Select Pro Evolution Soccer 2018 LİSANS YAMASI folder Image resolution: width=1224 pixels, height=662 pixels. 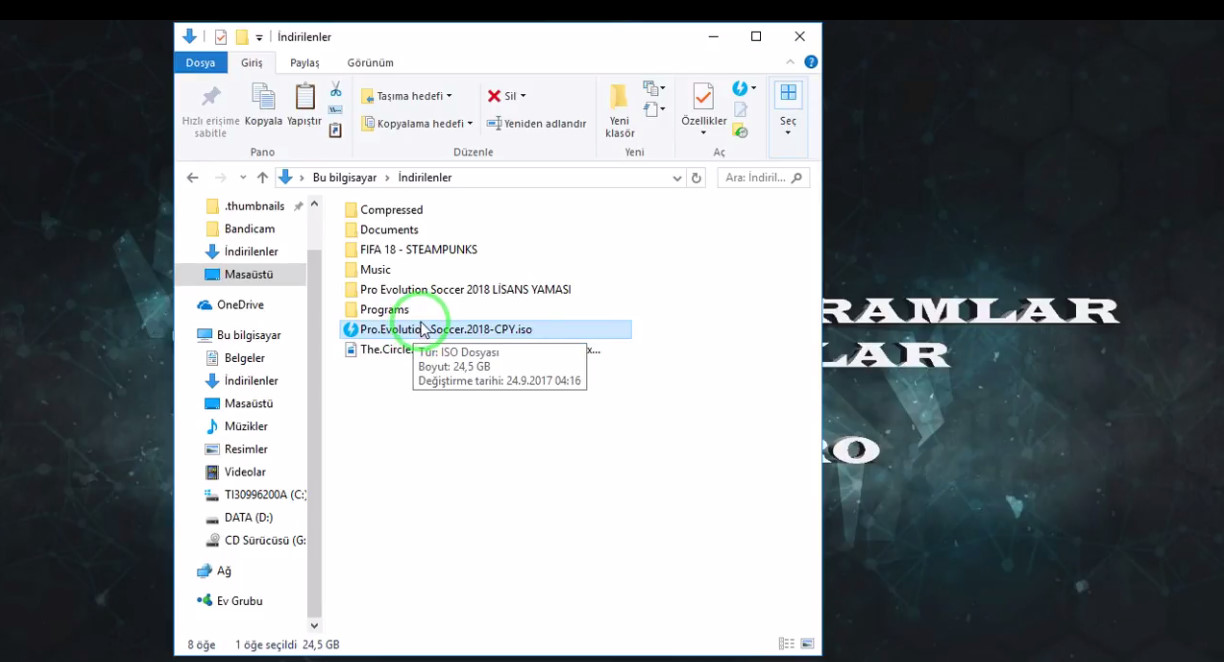(458, 290)
